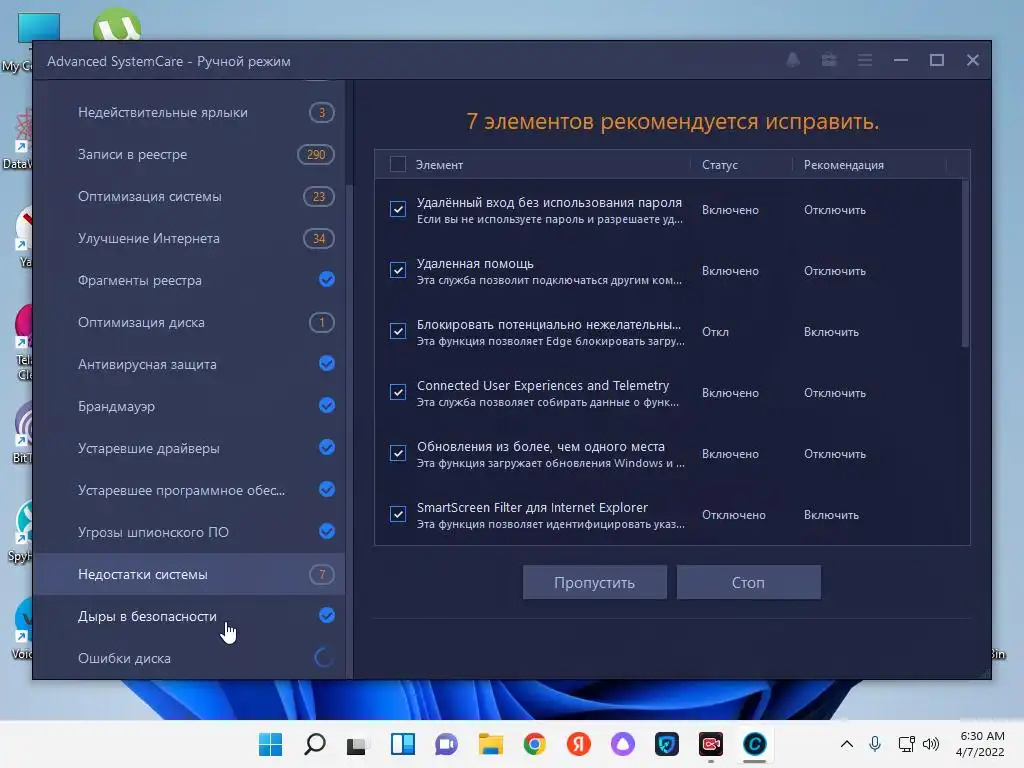
Task: Sort by the Статус column header
Action: tap(720, 165)
